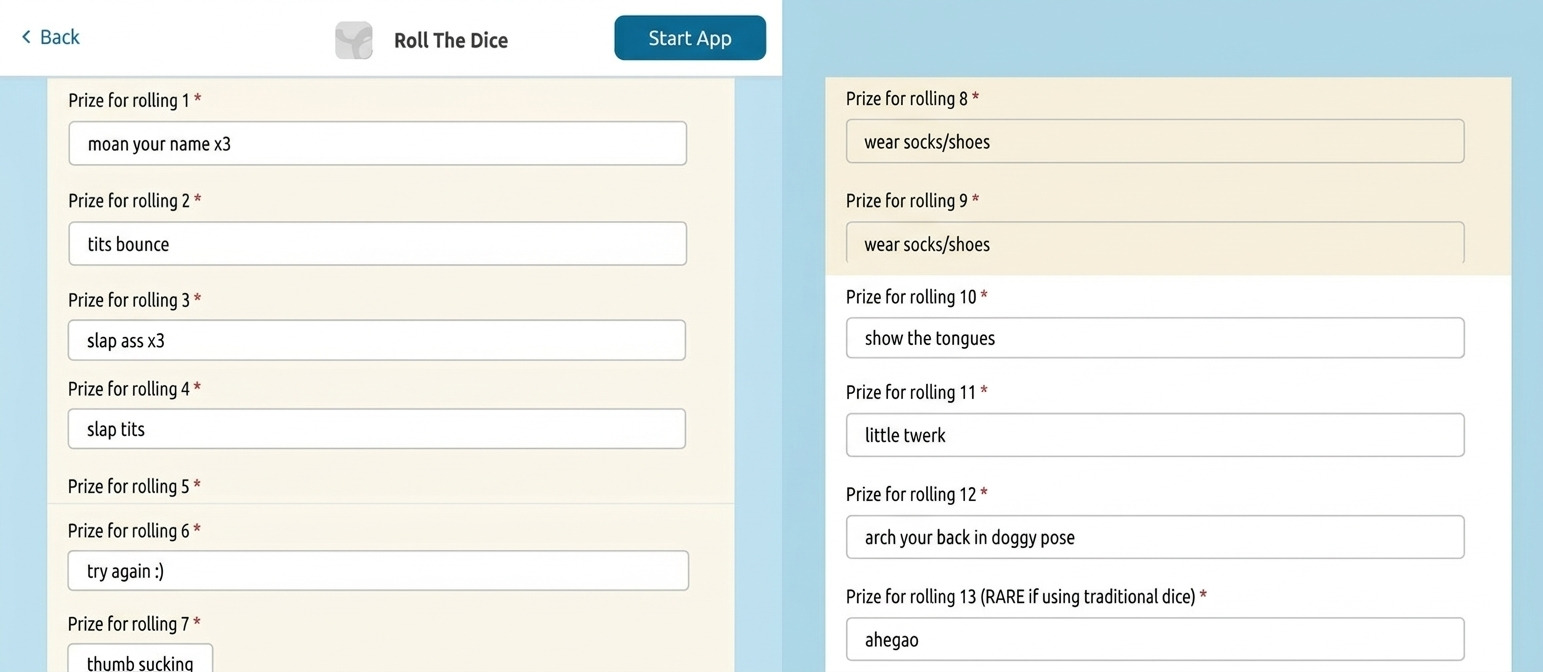Focus the Prize for rolling 1 input
Screen dimensions: 1543x672
click(x=377, y=143)
